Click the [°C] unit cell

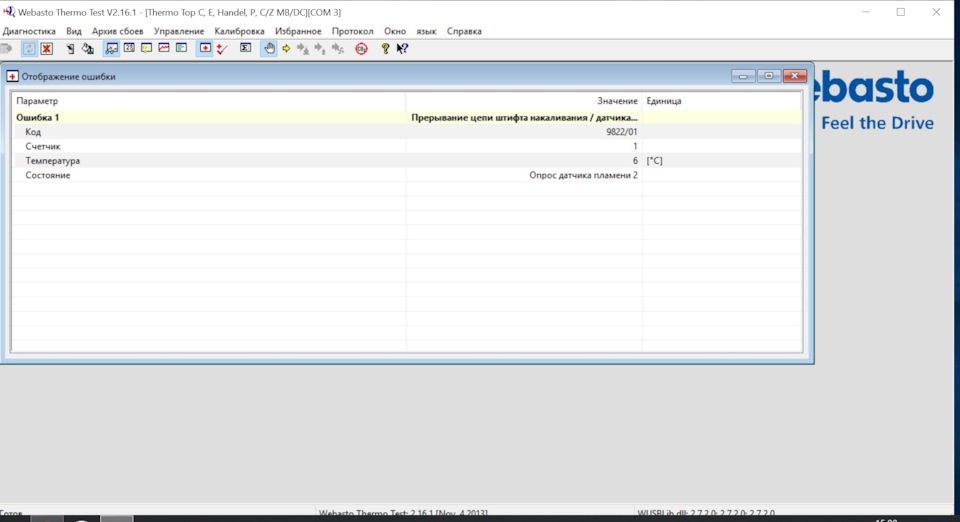pos(654,160)
